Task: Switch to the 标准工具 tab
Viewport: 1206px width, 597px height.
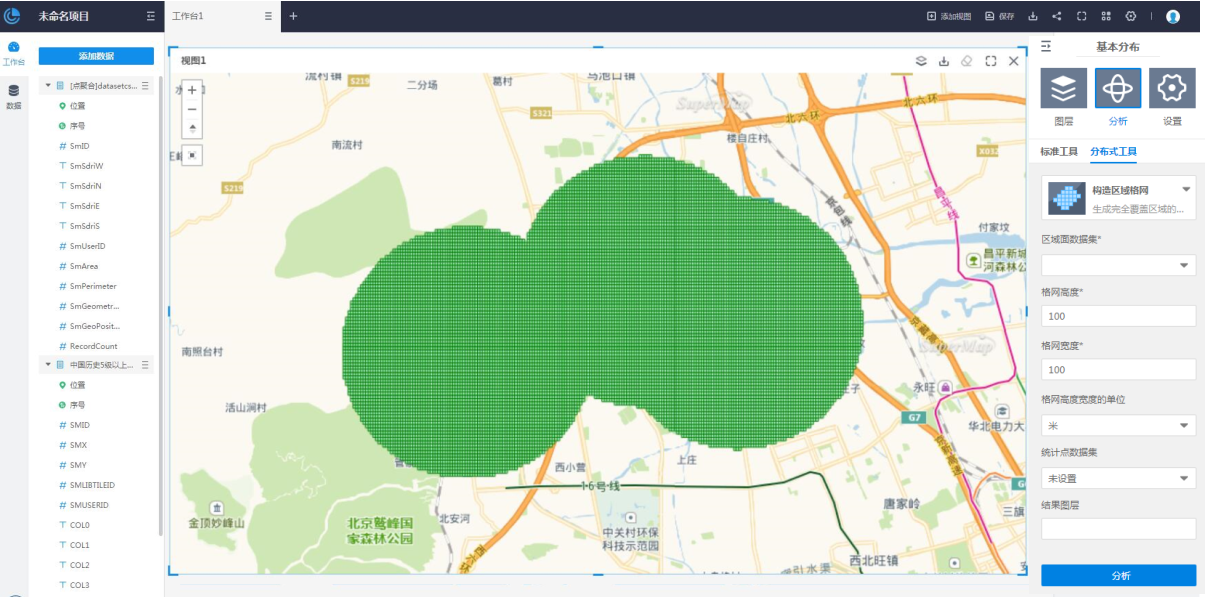Action: tap(1059, 152)
